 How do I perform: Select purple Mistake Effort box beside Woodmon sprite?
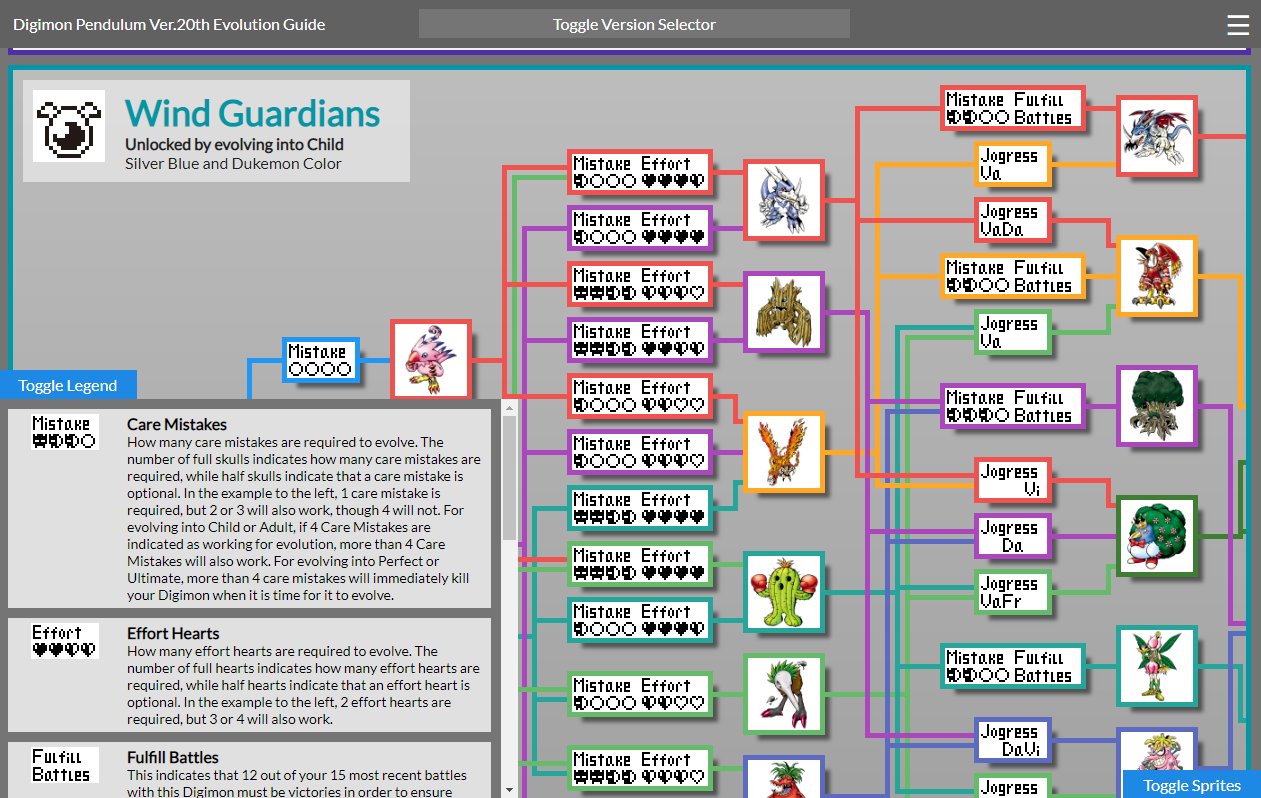pos(640,341)
